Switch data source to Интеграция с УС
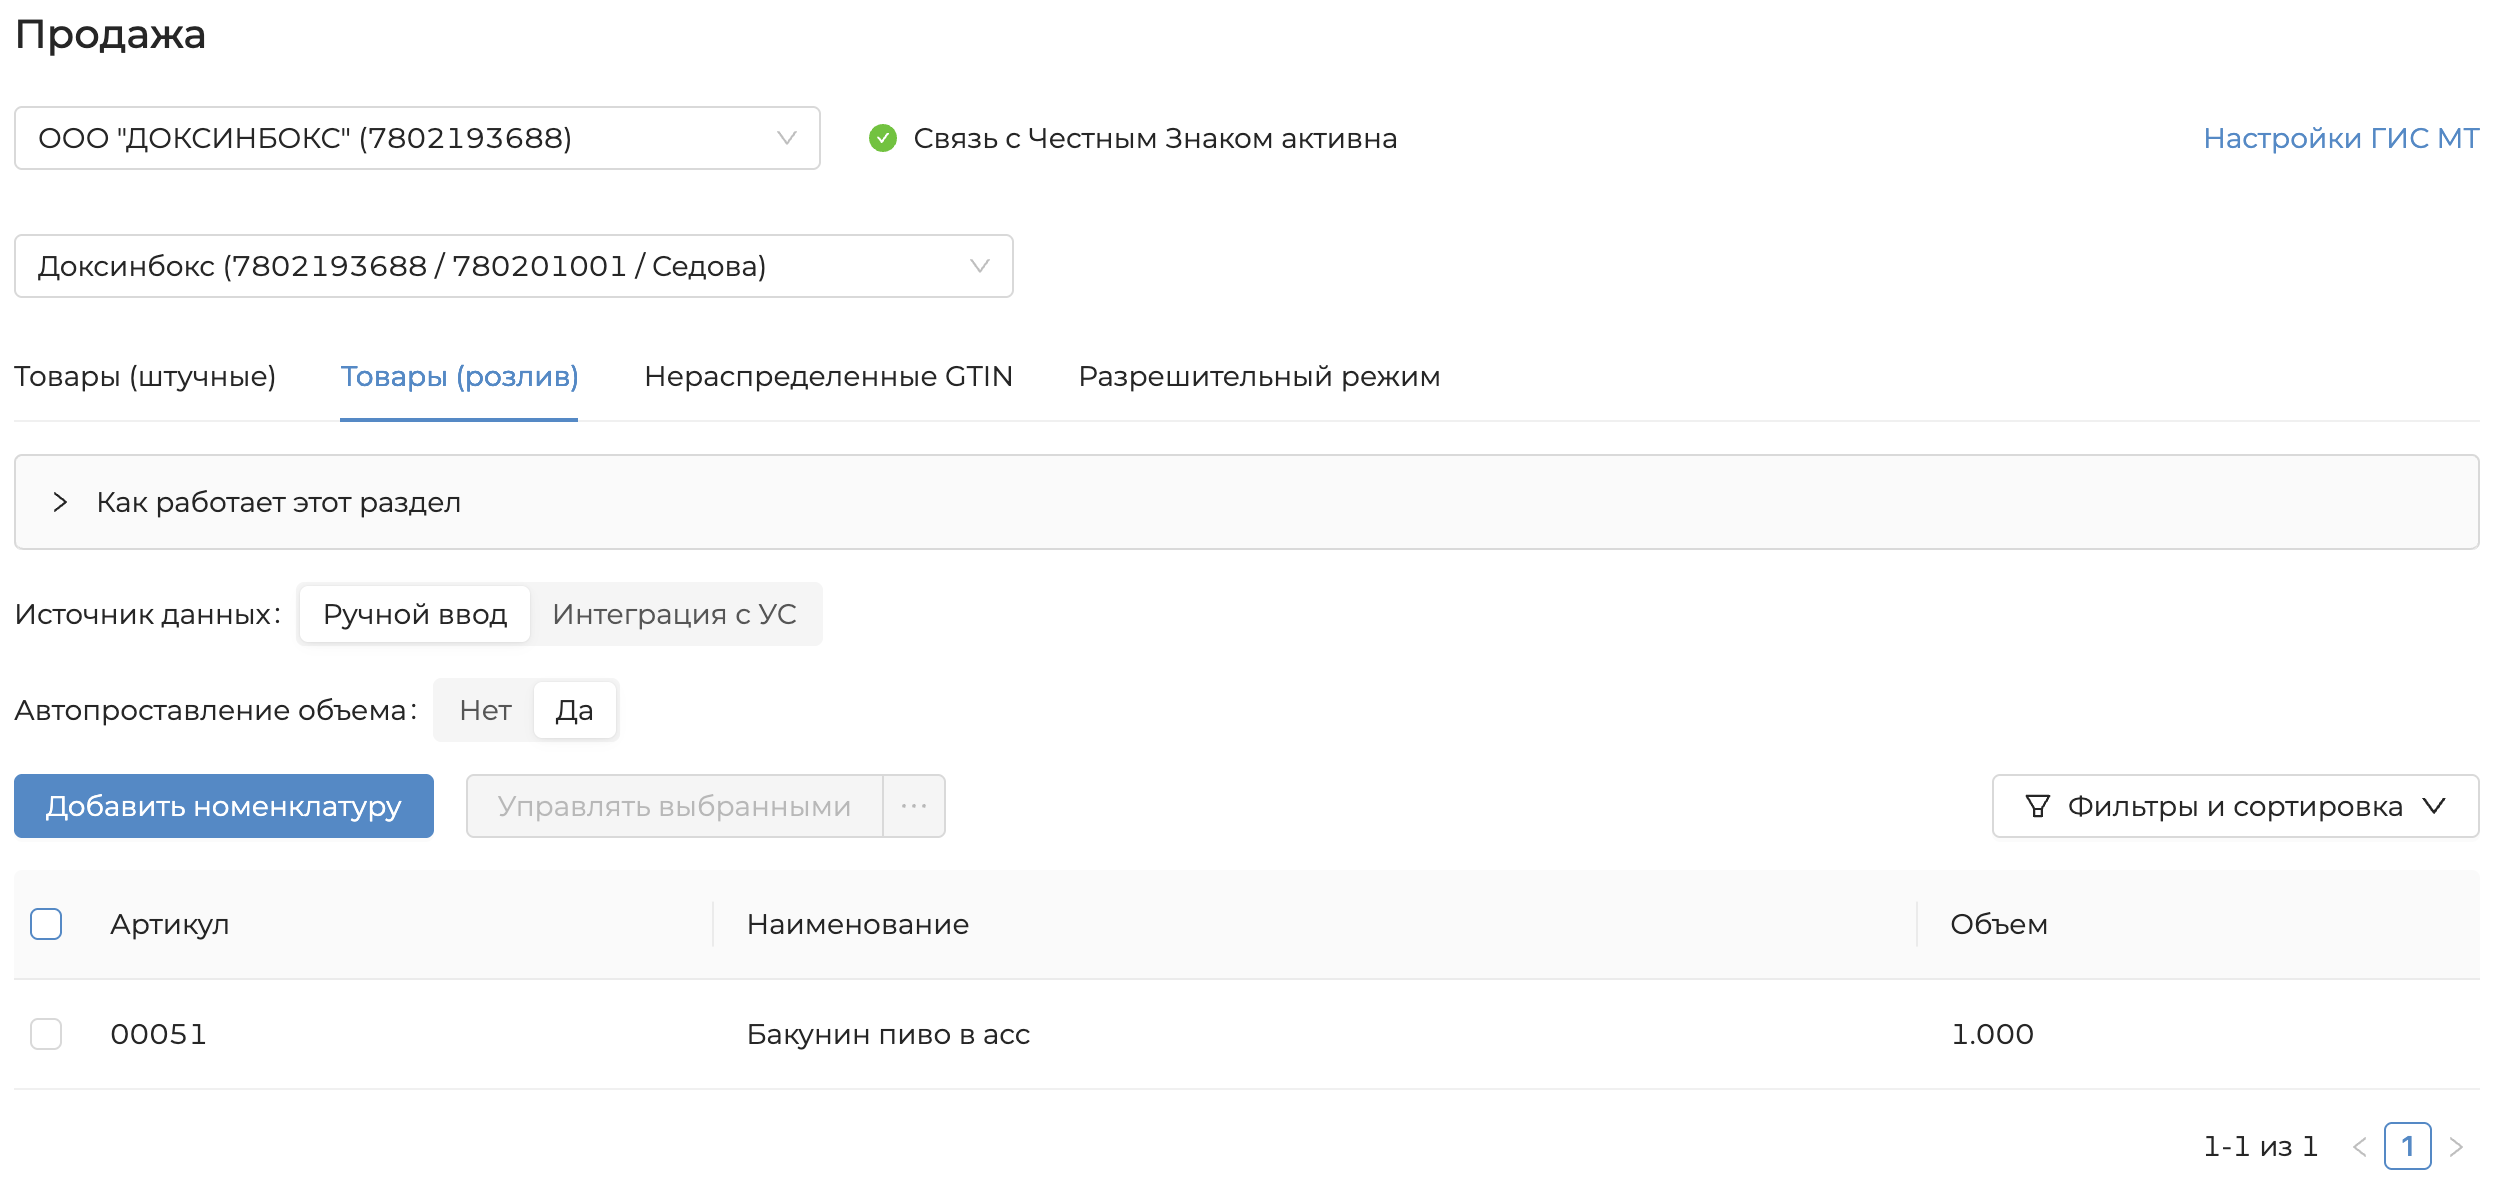 (x=674, y=614)
